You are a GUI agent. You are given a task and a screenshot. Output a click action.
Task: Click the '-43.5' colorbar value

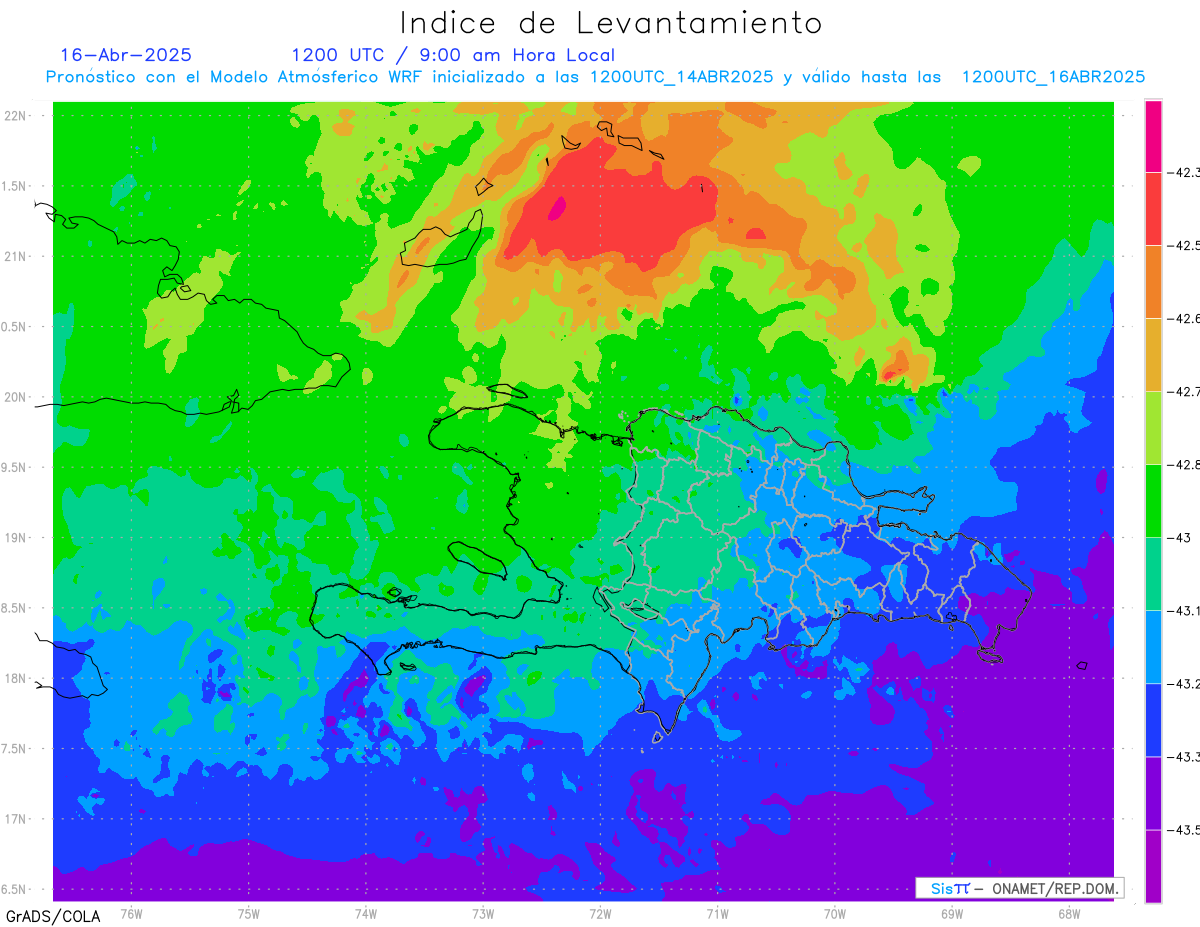[1184, 830]
